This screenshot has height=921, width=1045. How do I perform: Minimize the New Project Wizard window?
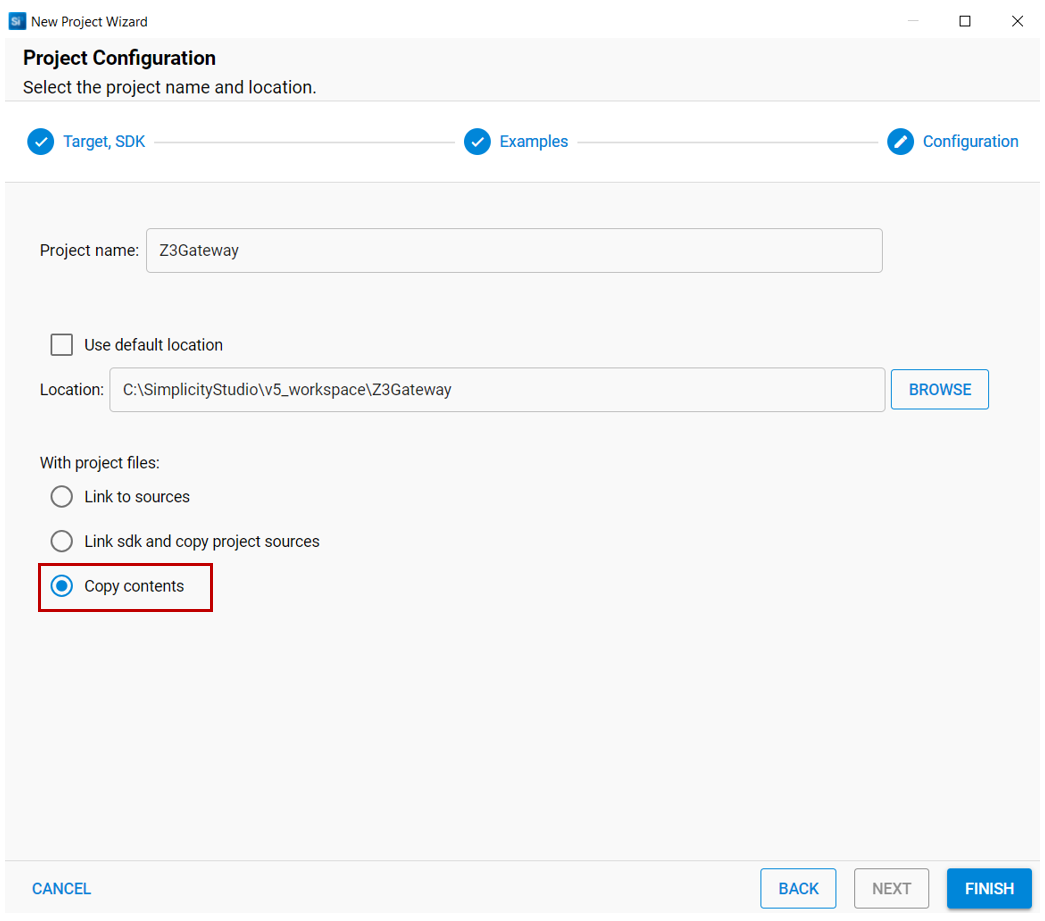tap(912, 21)
